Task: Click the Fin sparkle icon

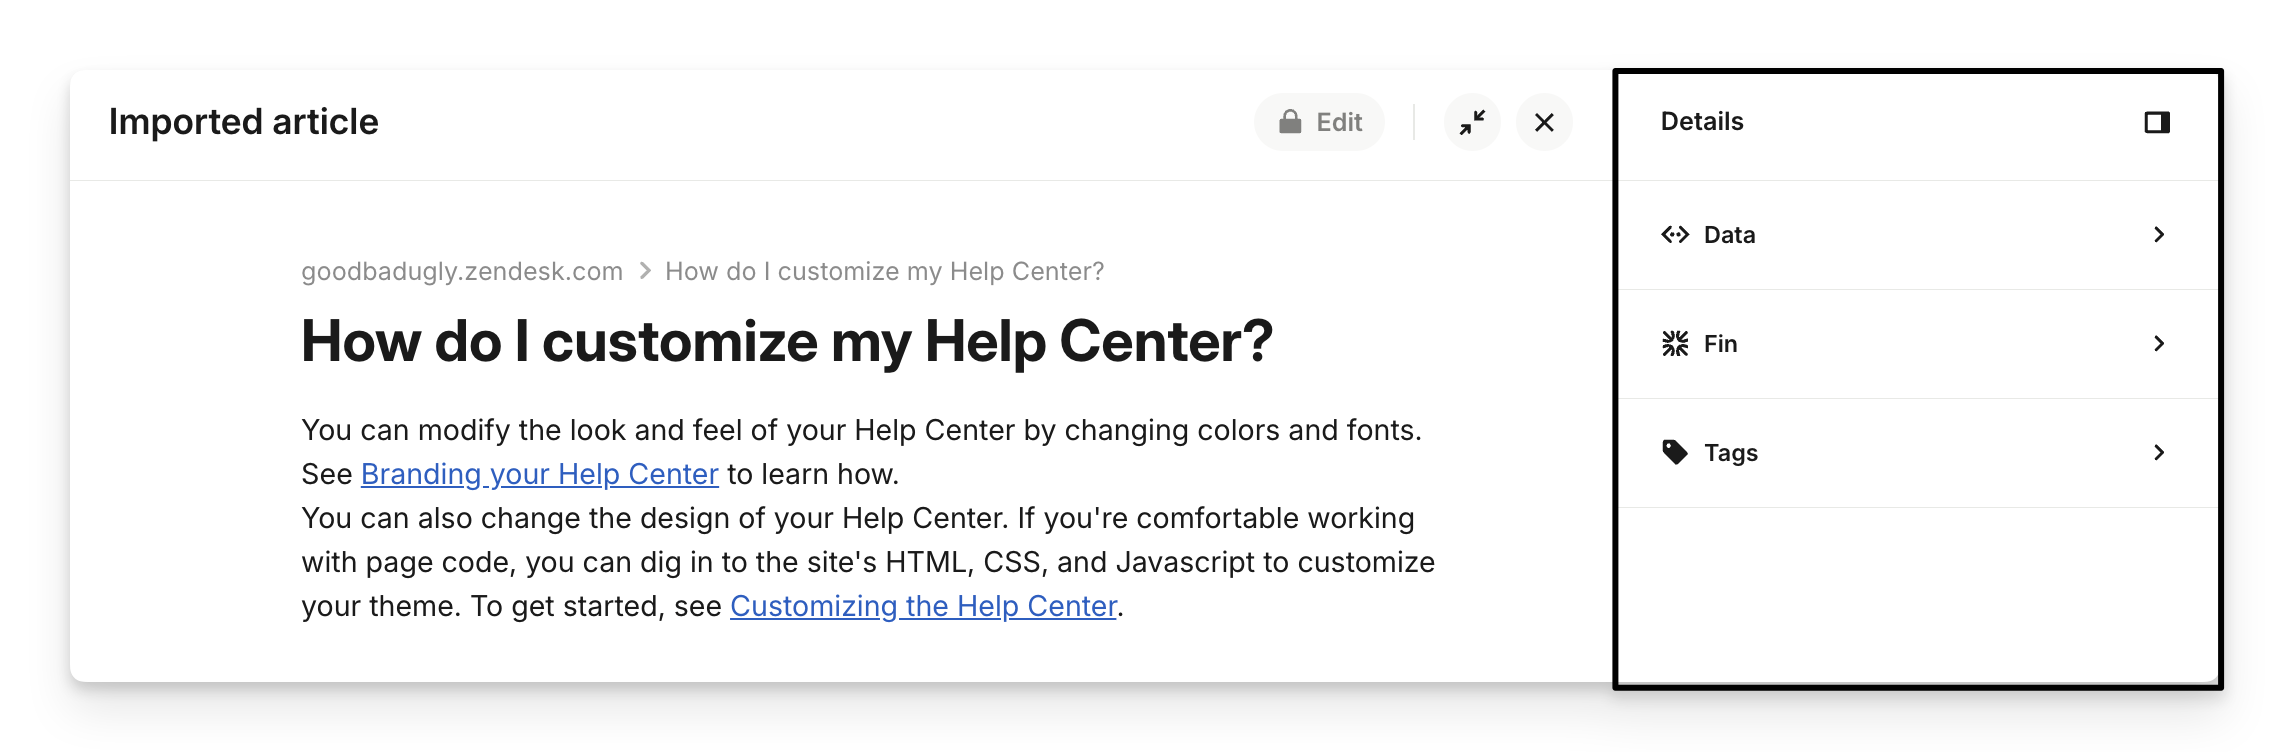Action: coord(1675,344)
